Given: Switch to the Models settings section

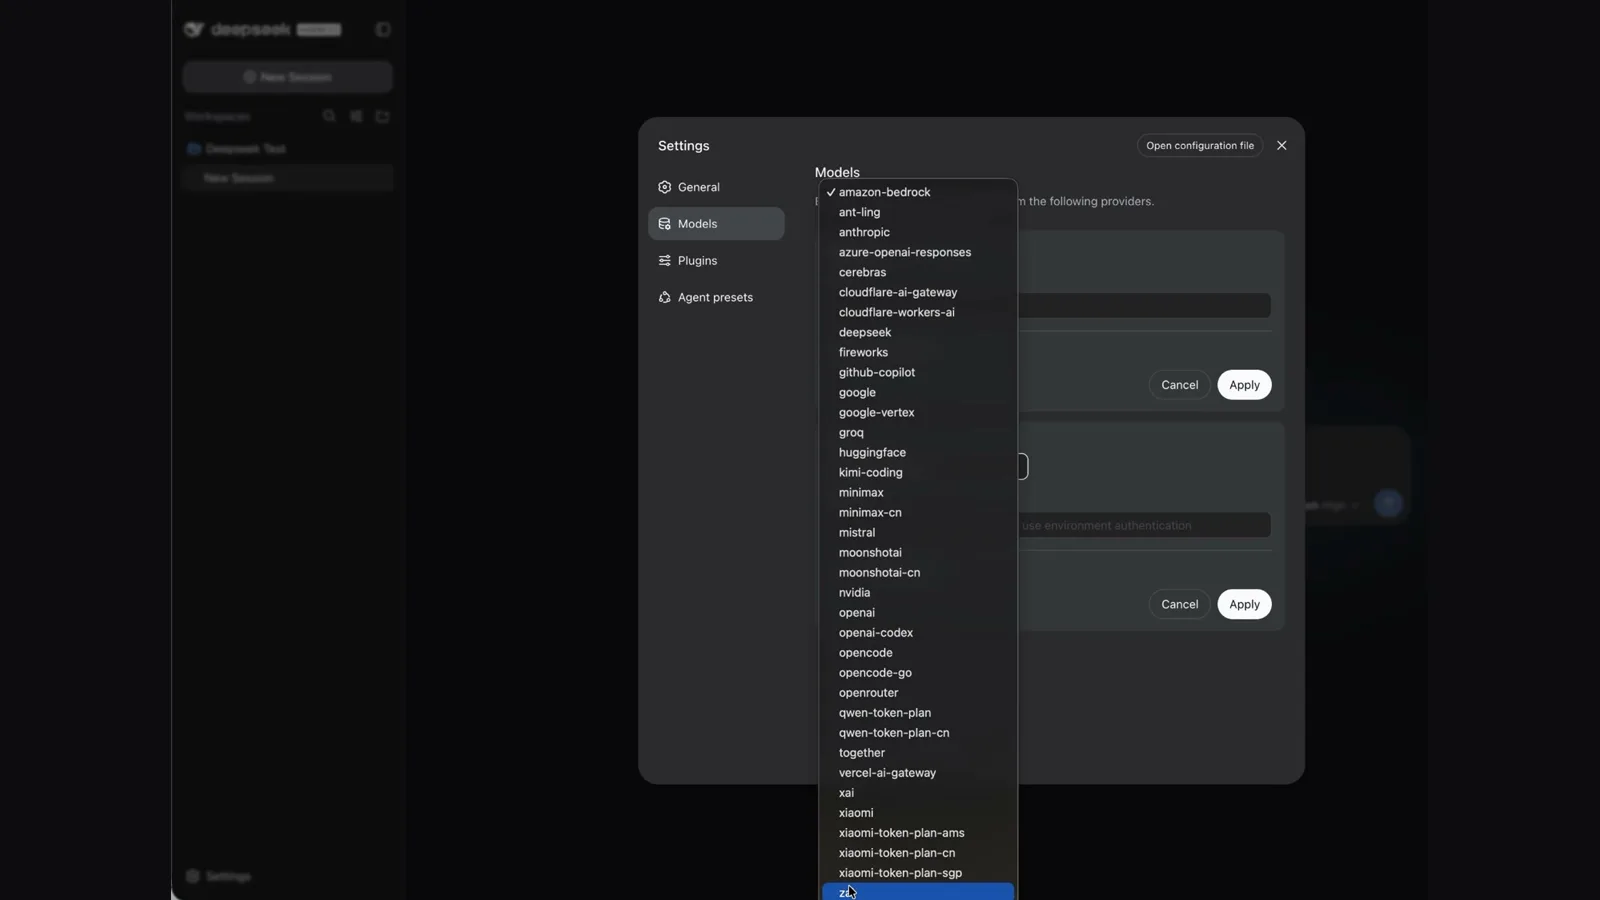Looking at the screenshot, I should pos(716,224).
